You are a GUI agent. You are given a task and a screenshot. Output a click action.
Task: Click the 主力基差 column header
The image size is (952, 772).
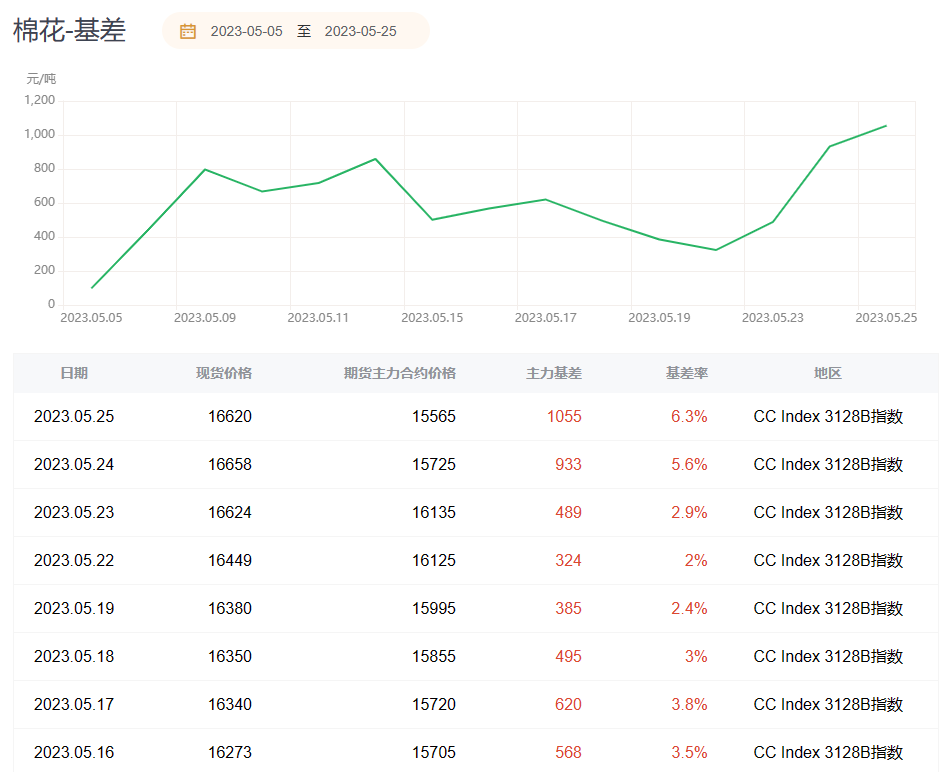pyautogui.click(x=554, y=373)
